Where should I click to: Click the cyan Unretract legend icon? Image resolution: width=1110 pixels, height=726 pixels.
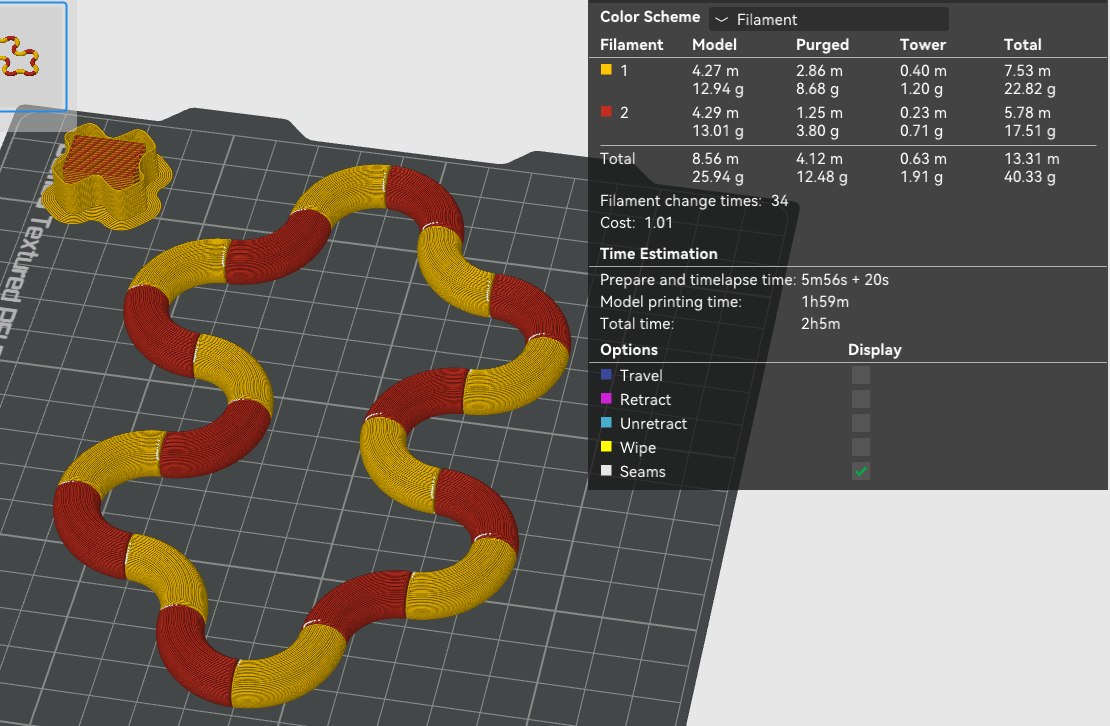[606, 422]
